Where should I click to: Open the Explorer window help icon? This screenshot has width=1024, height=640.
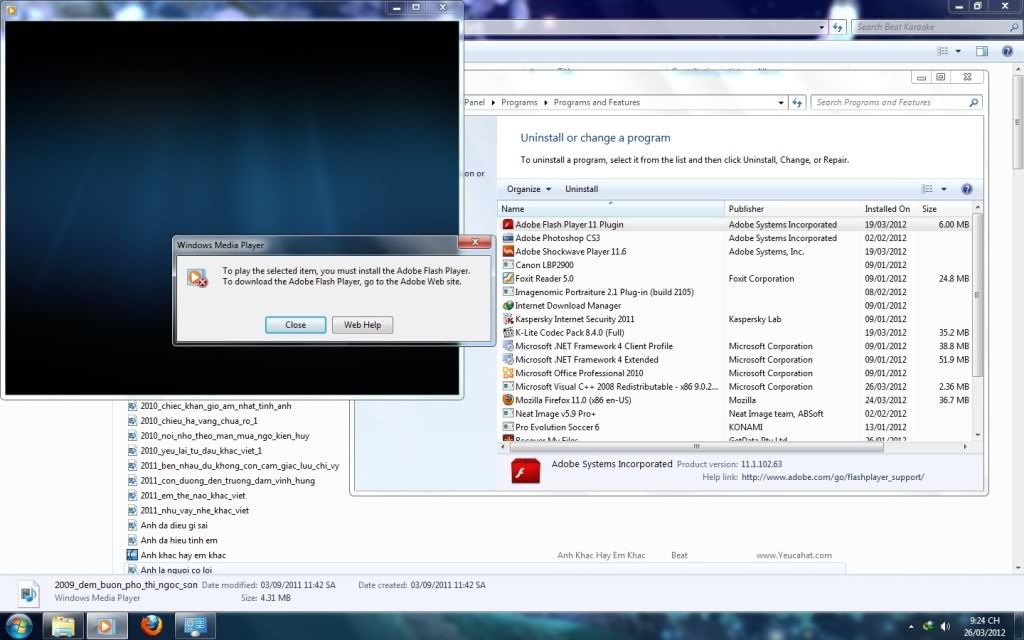coord(1007,51)
